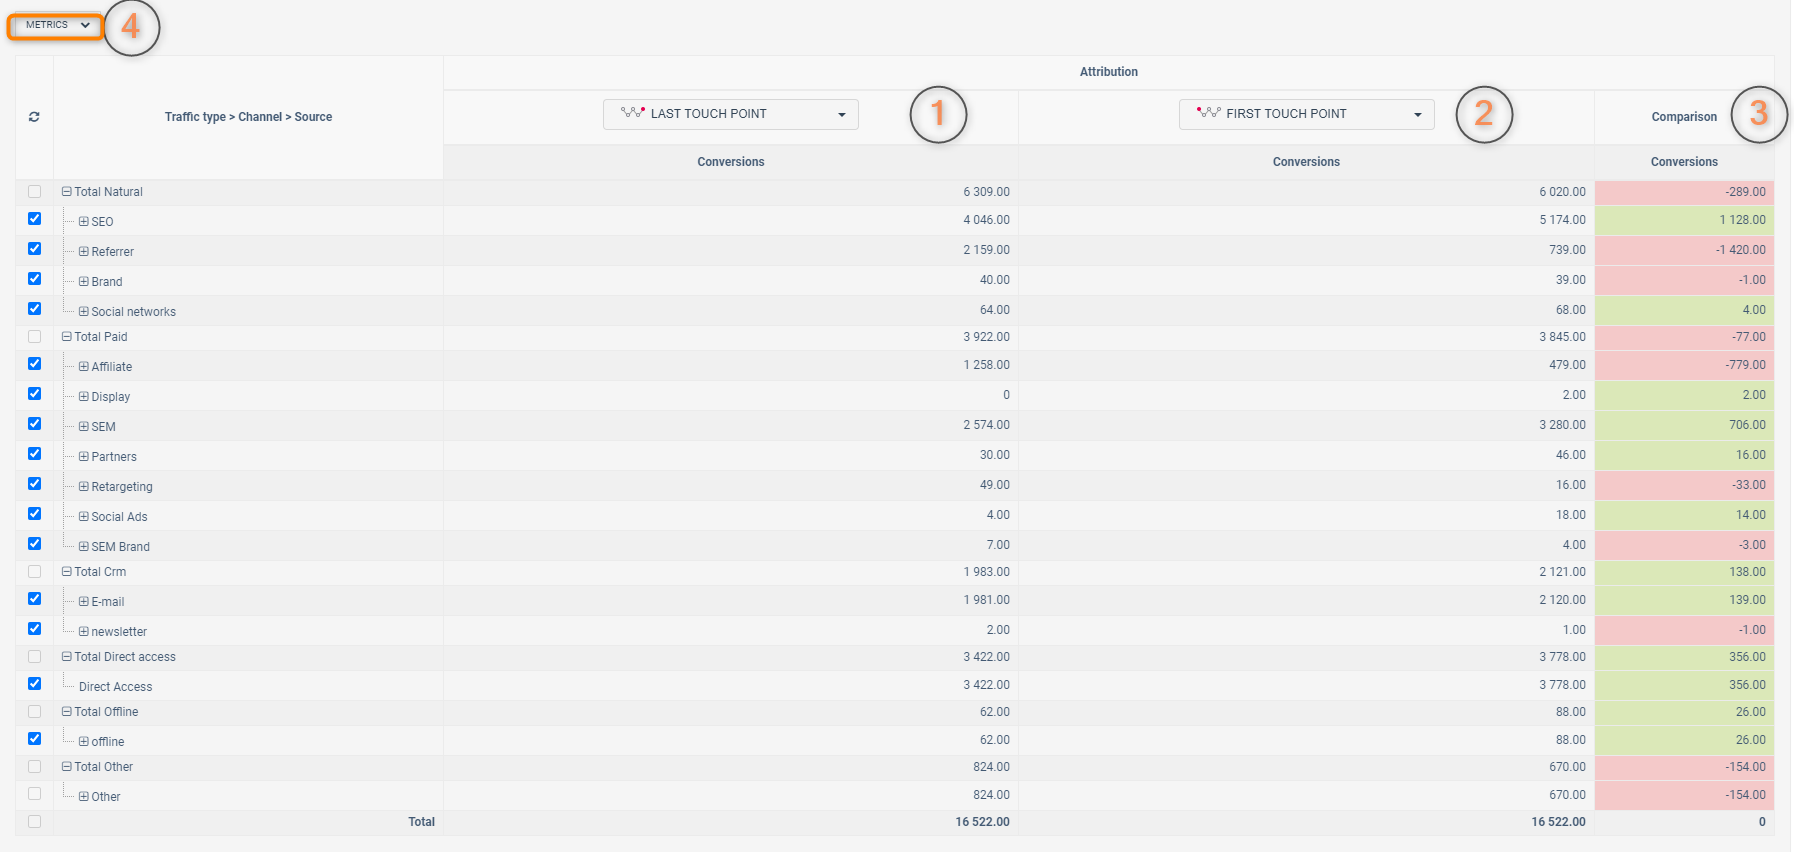
Task: Click SEO green comparison cell 1 128.00
Action: (x=1683, y=220)
